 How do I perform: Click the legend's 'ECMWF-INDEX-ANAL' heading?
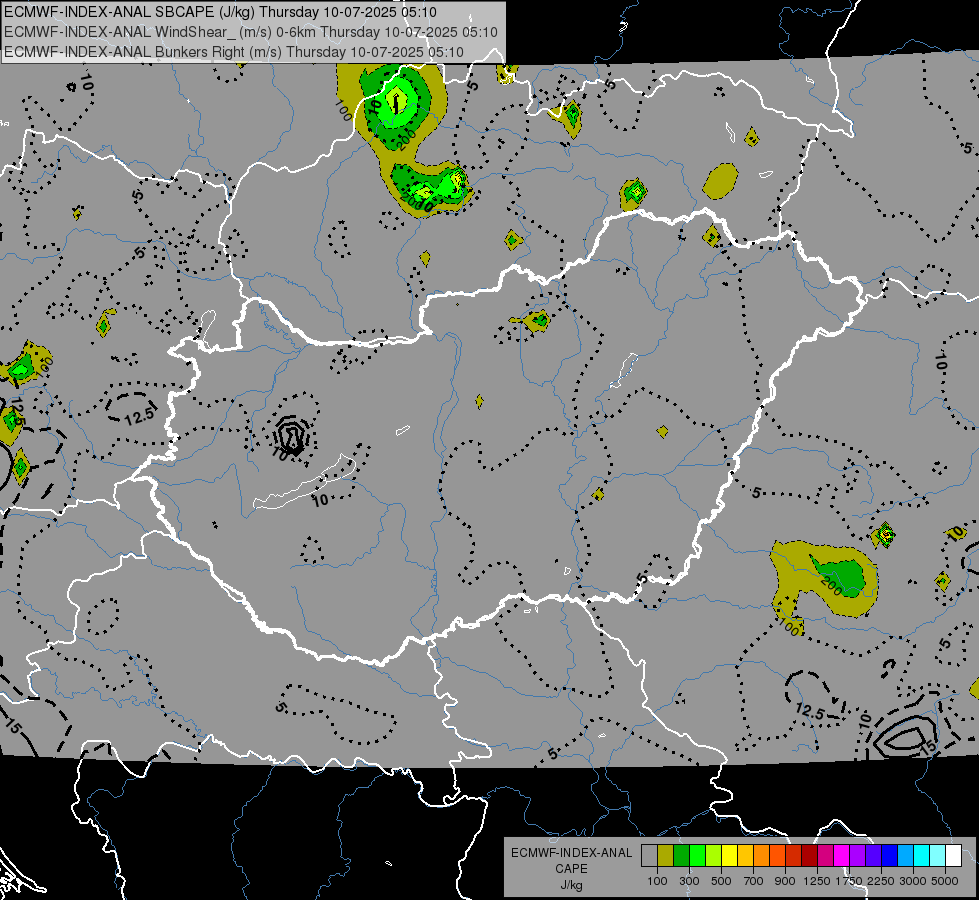(571, 853)
